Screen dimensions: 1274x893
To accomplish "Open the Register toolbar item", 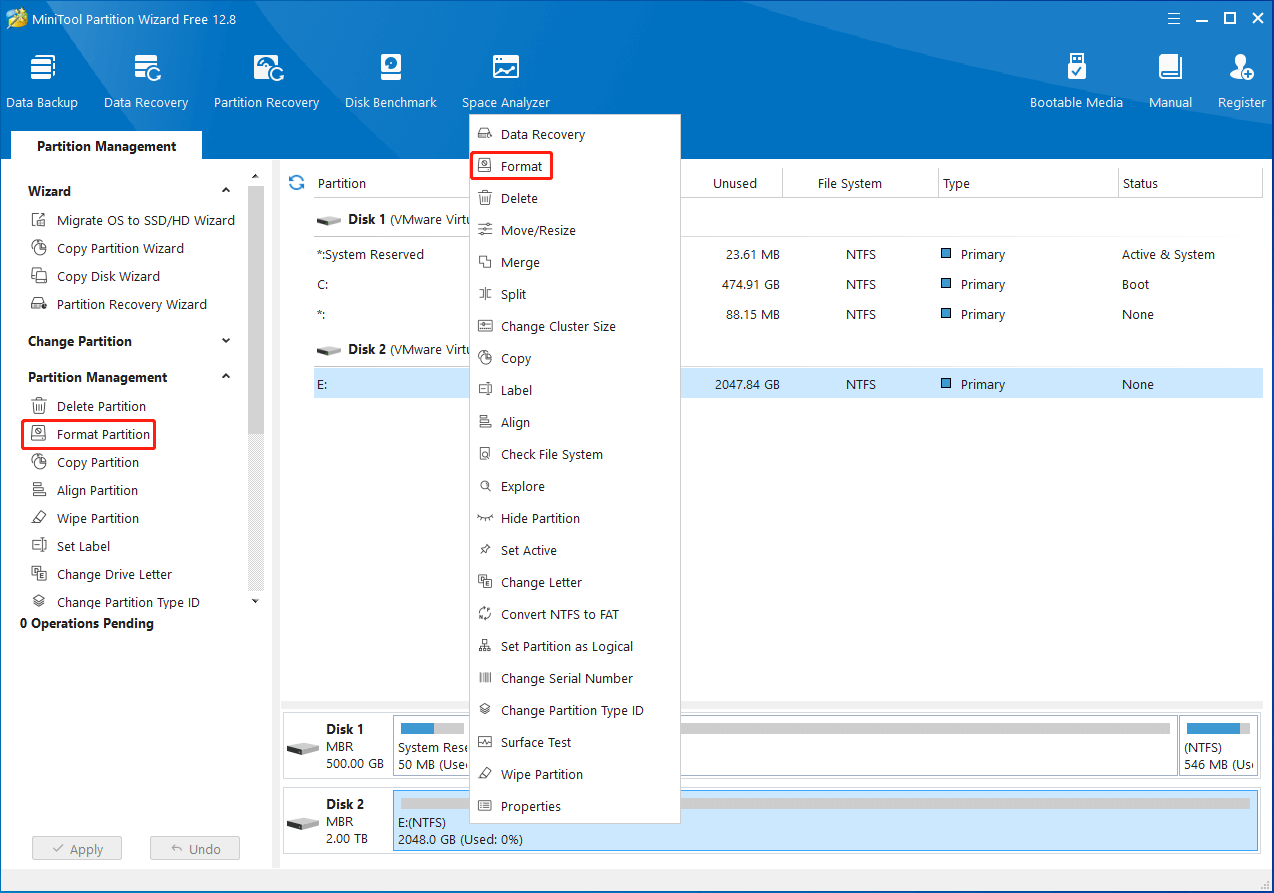I will 1241,81.
